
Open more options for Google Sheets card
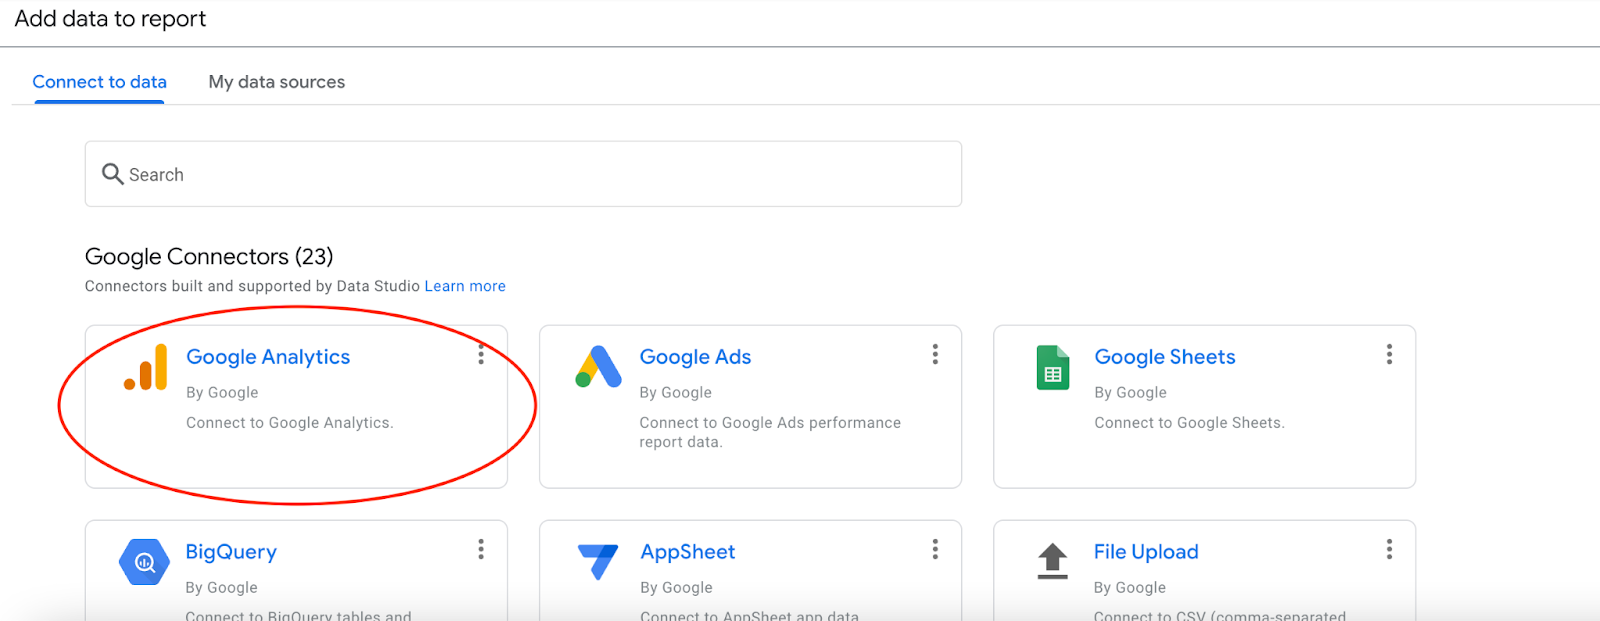[1389, 354]
